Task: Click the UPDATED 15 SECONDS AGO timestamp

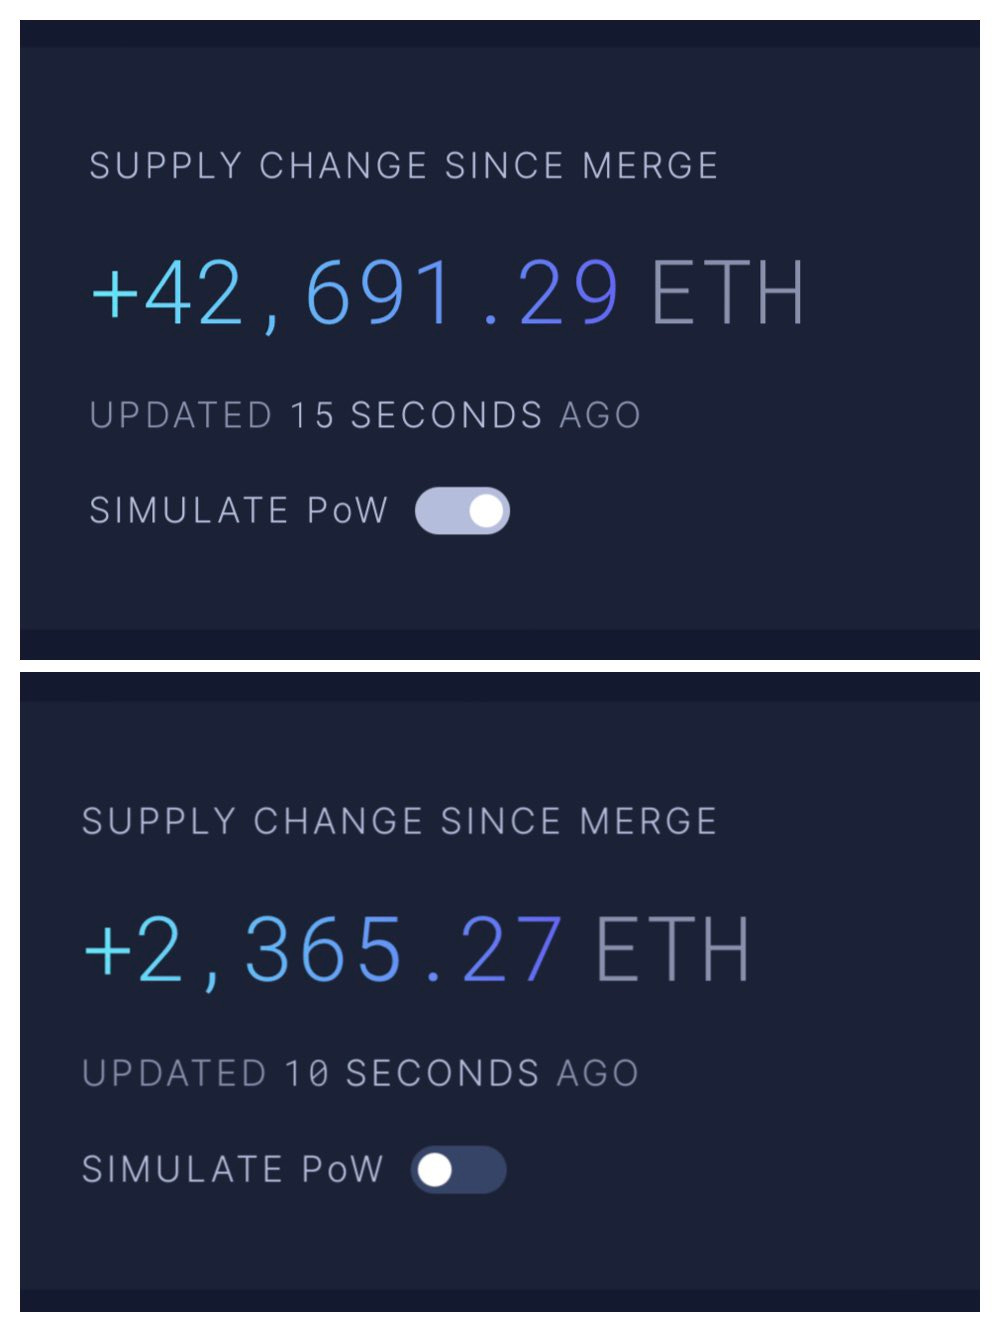Action: point(365,414)
